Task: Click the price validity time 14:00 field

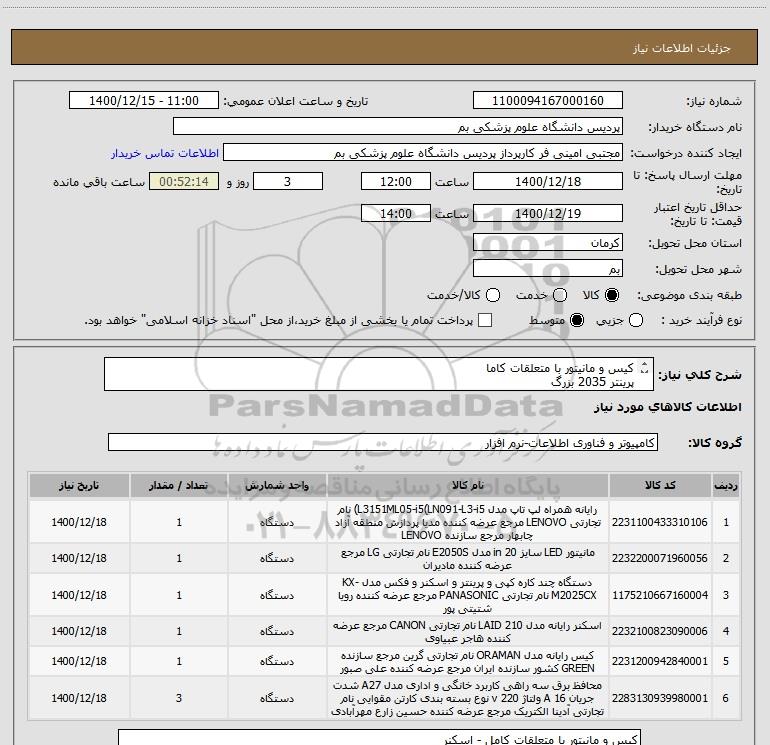Action: click(x=396, y=213)
